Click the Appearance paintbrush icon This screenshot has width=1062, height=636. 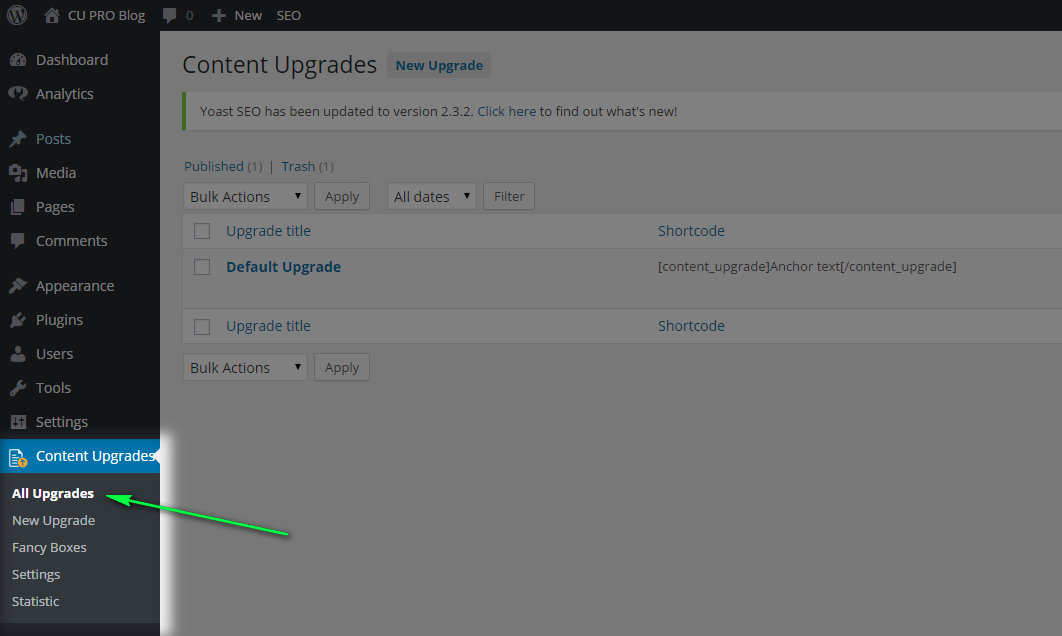[18, 286]
